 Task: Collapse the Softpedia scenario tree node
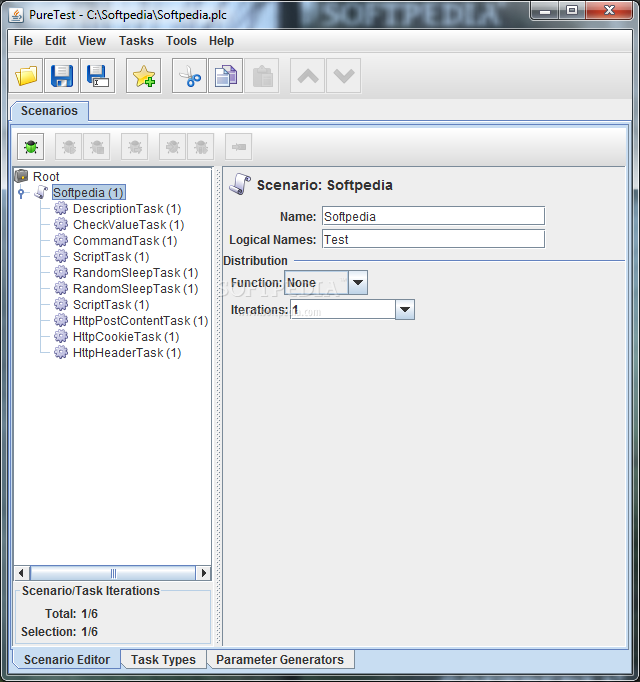coord(21,193)
